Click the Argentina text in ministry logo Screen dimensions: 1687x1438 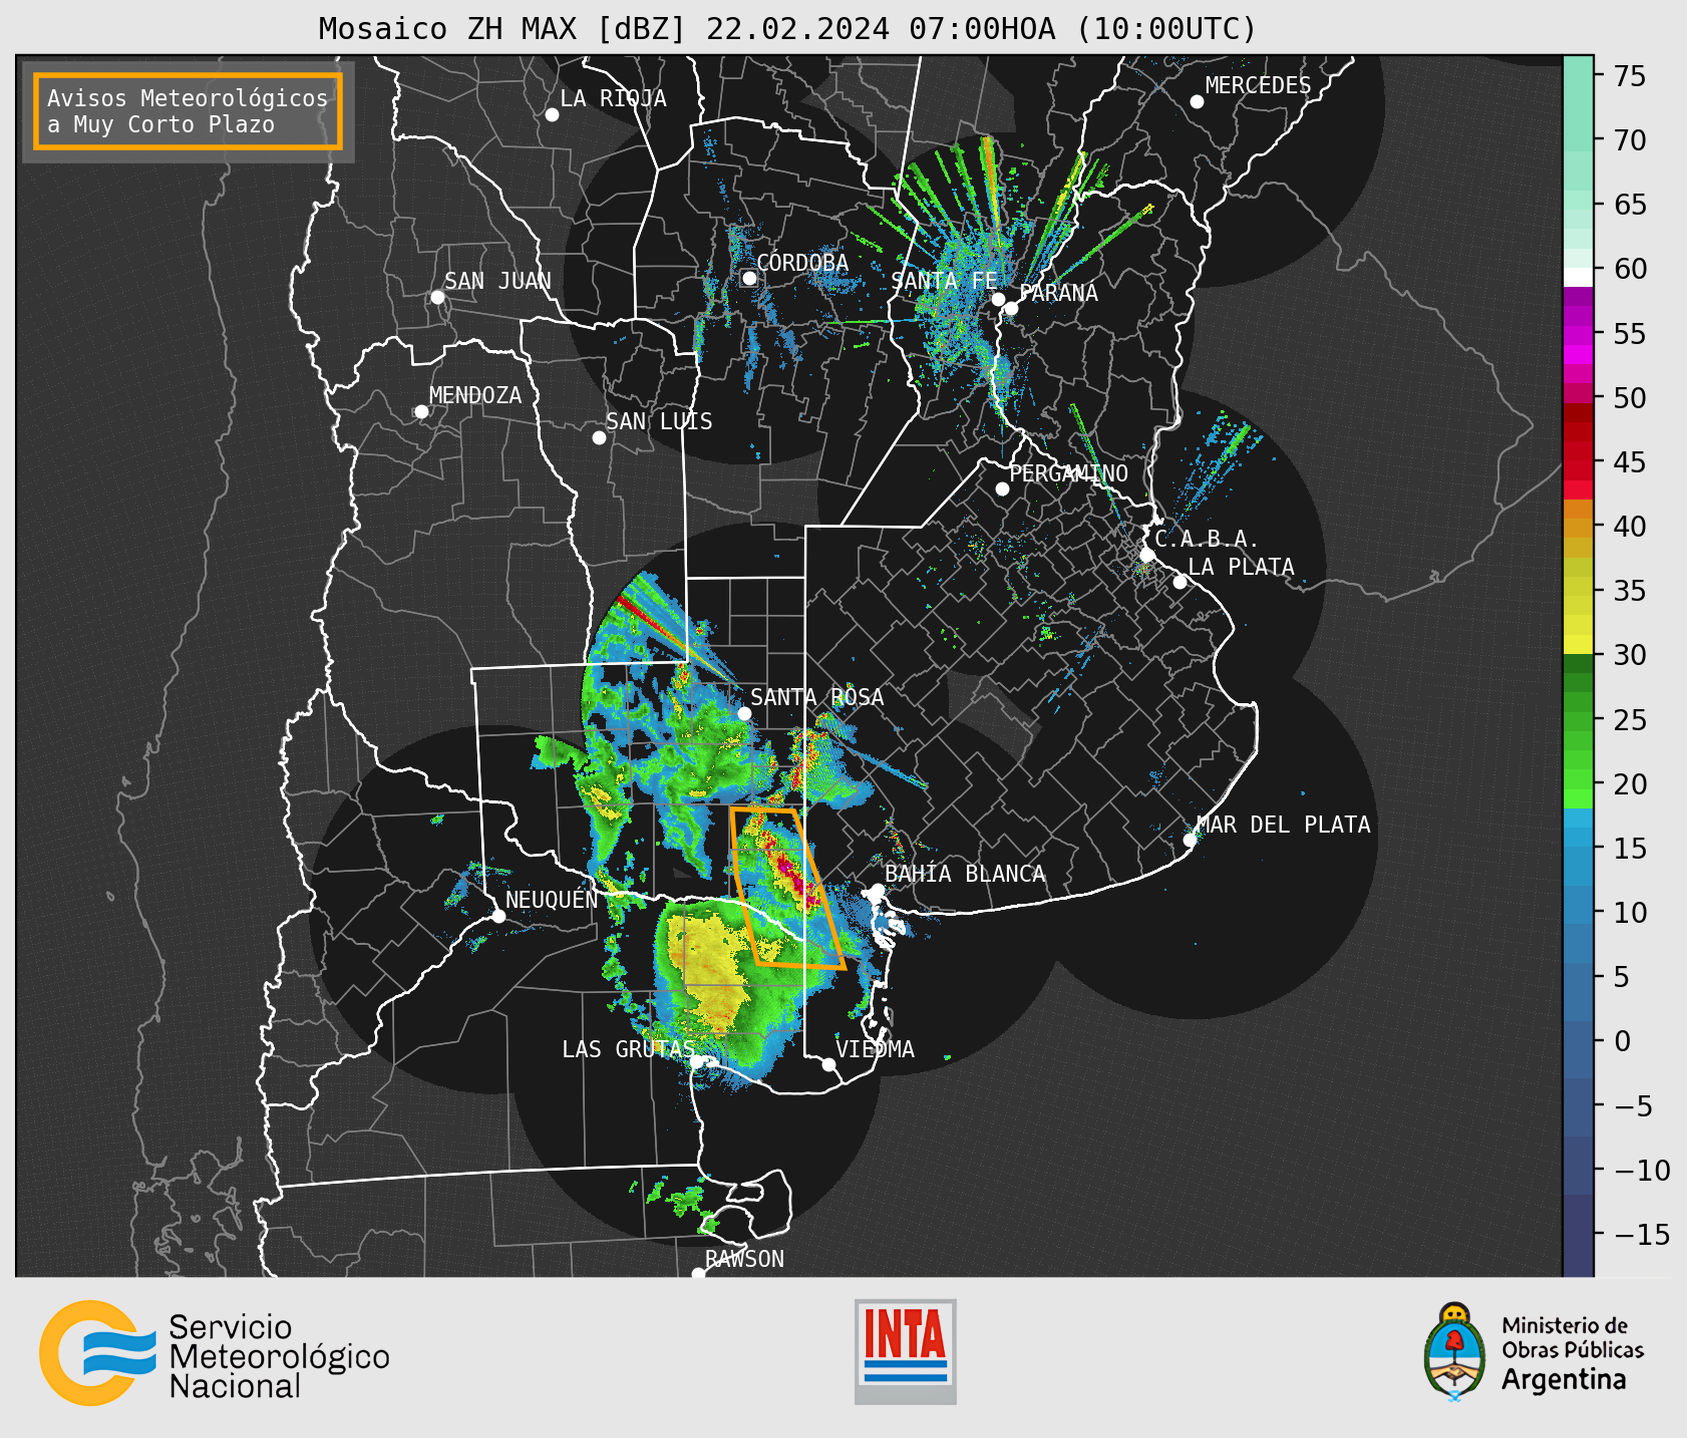coord(1564,1380)
